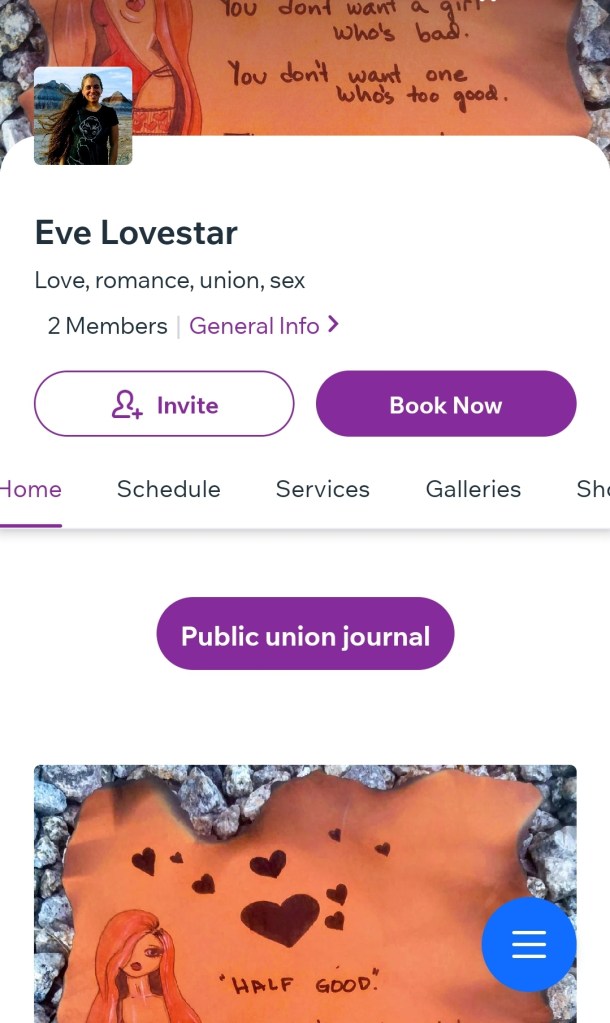Tap the Invite button label

point(187,405)
